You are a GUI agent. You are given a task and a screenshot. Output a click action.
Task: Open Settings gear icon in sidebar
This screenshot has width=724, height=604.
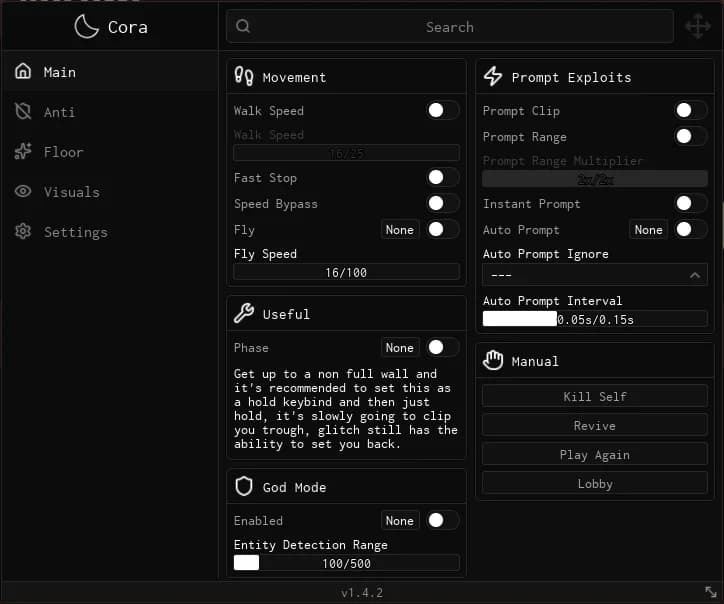(x=23, y=231)
